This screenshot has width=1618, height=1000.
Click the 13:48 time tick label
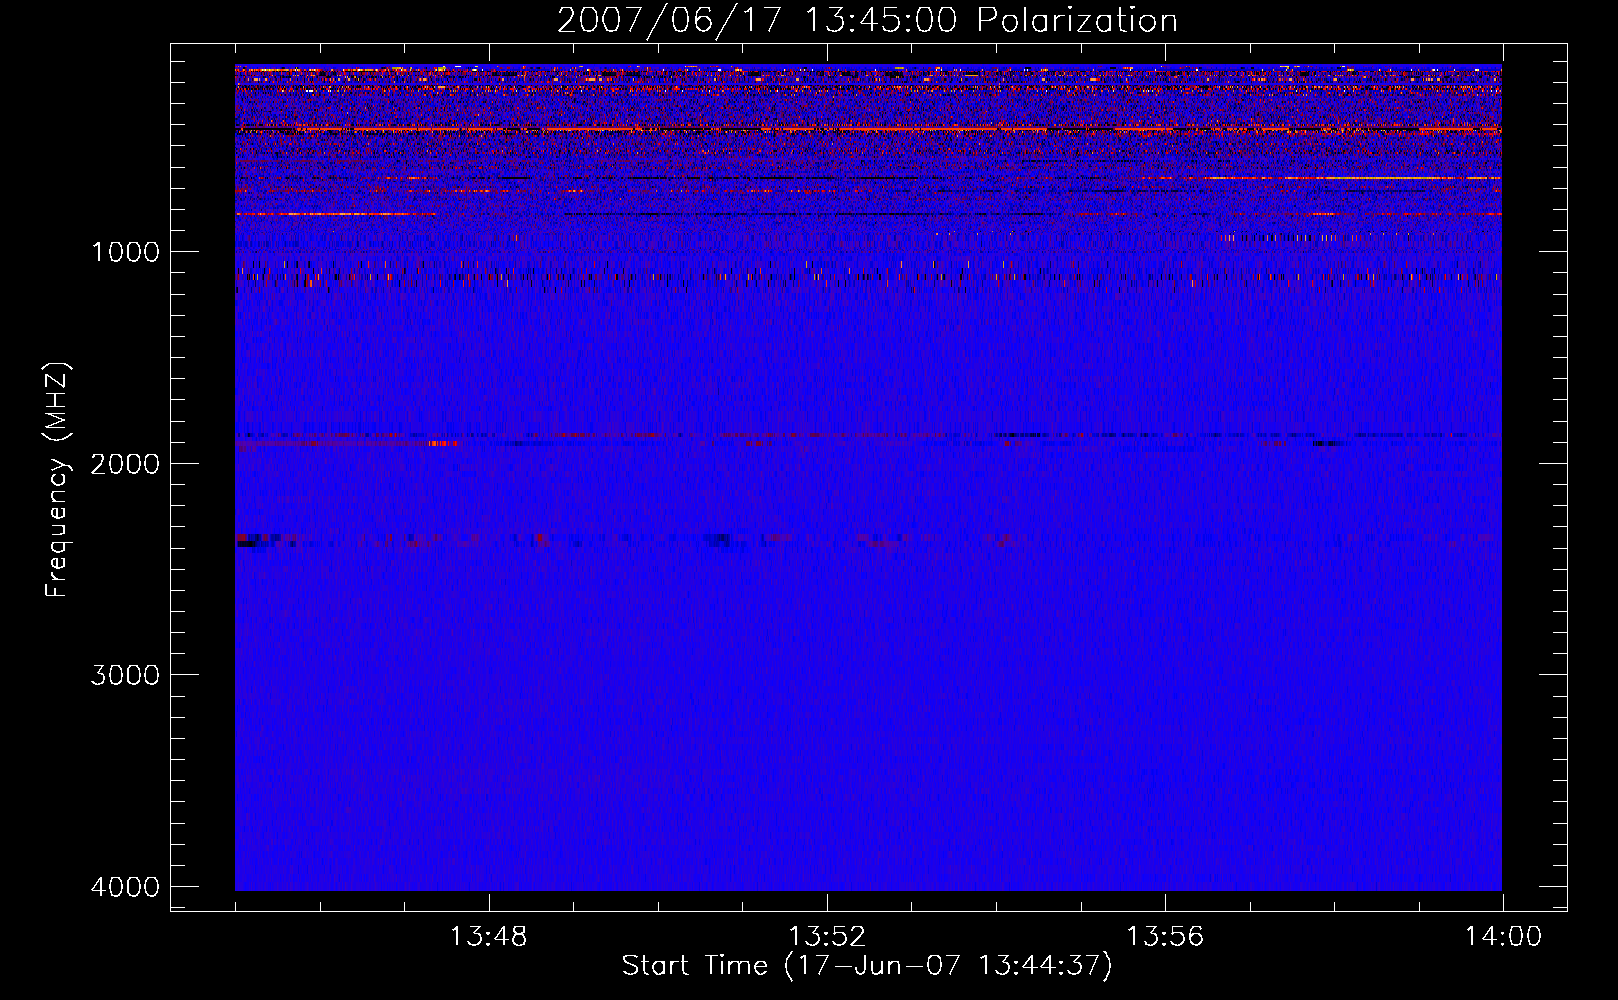pos(488,937)
